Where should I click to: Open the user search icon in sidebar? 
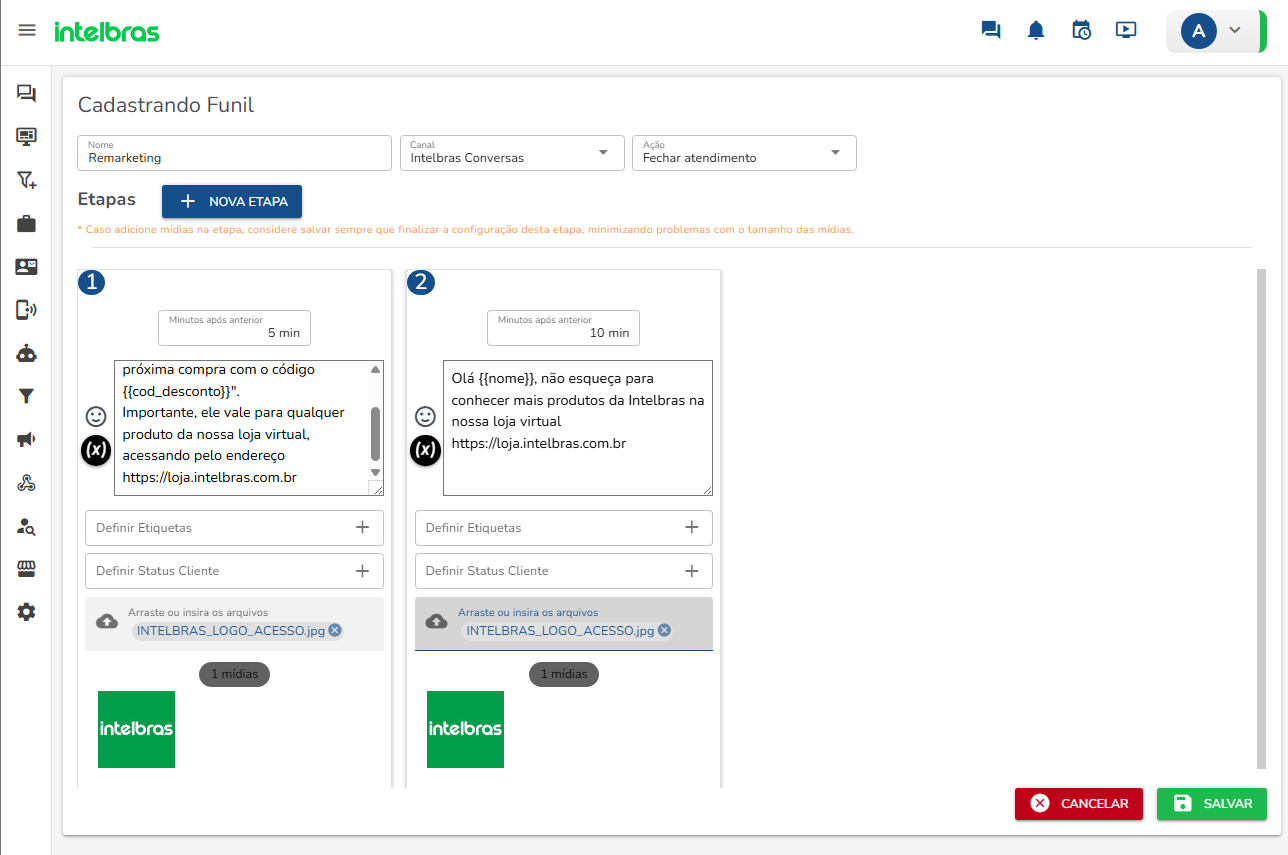coord(26,526)
